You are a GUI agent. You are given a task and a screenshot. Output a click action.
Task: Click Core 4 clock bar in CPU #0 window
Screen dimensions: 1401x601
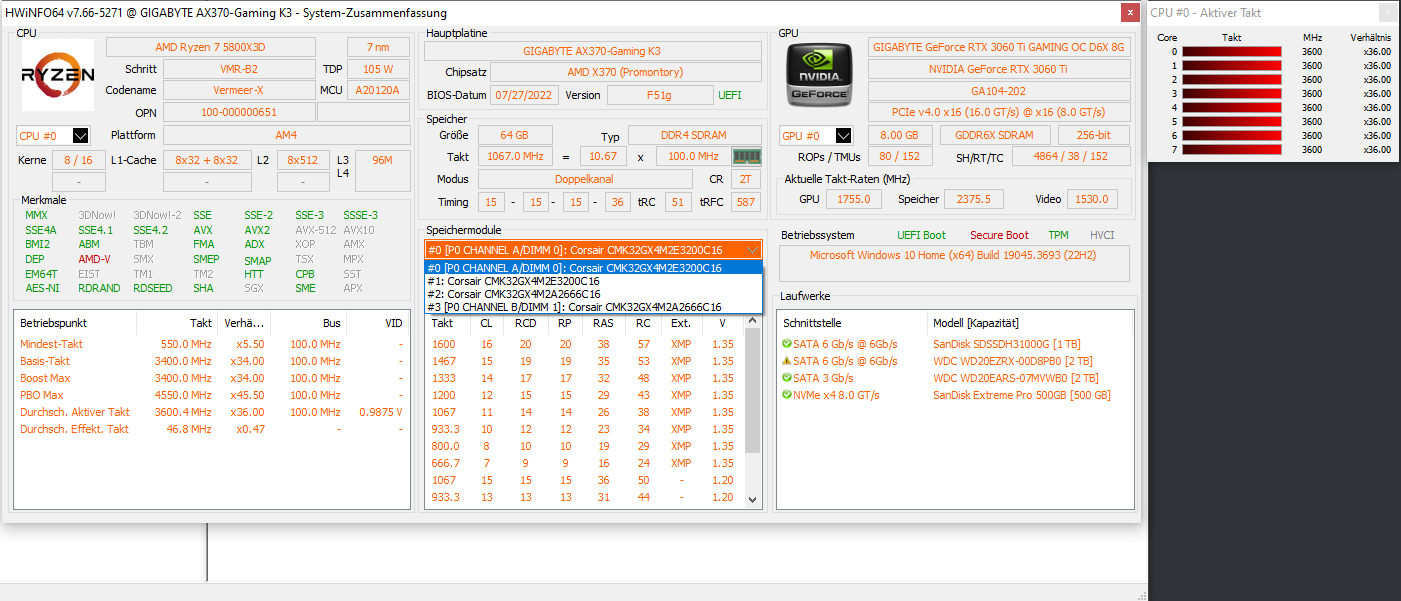[x=1232, y=107]
